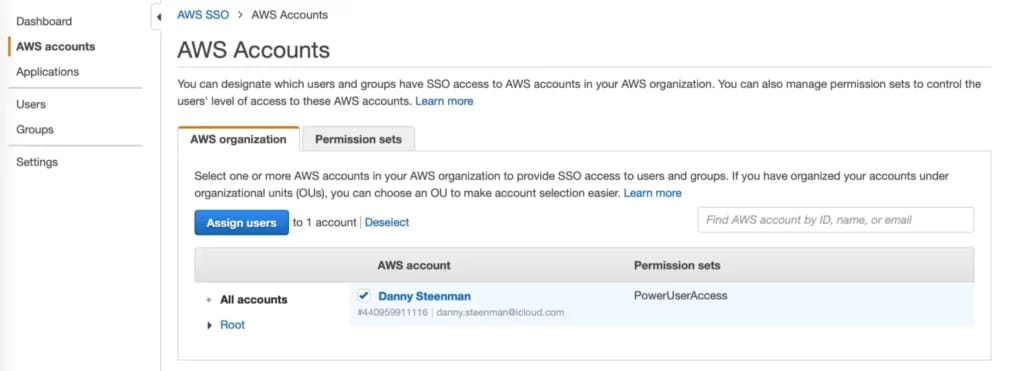Switch to the Permission sets tab

click(358, 139)
